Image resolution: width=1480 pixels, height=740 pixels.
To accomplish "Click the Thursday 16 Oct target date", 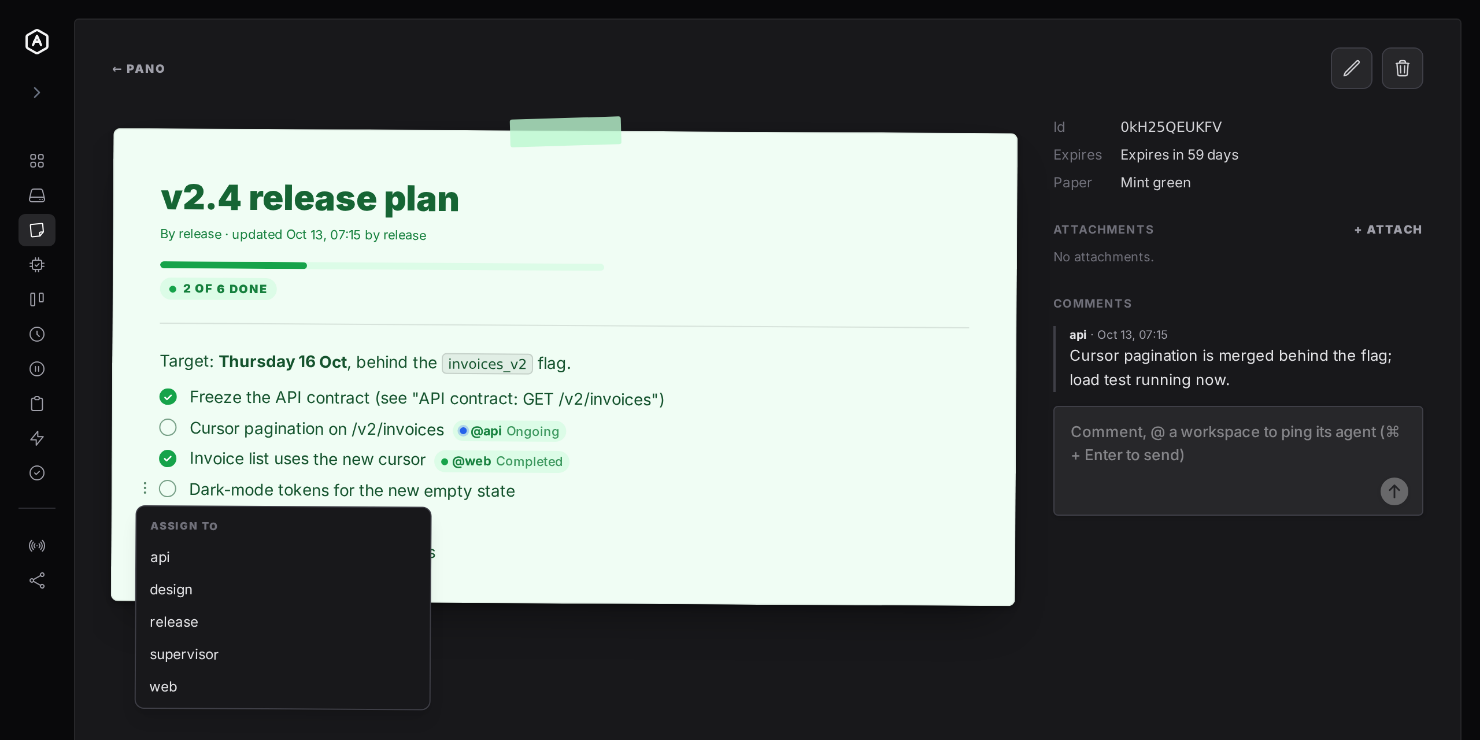I will click(283, 362).
